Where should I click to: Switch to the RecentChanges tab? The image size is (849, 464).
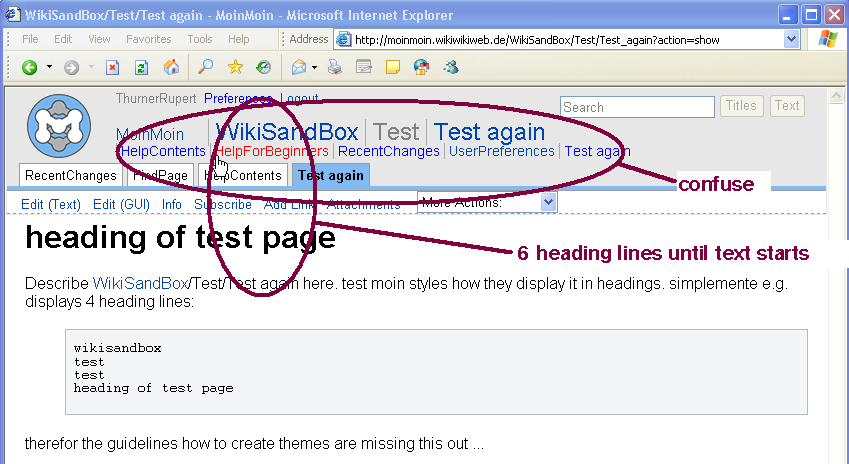70,175
